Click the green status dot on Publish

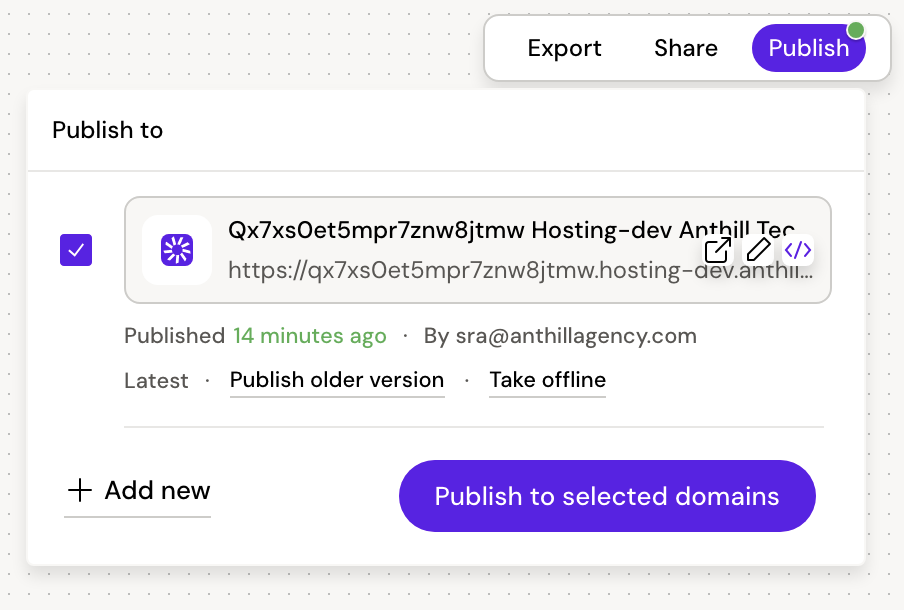856,29
